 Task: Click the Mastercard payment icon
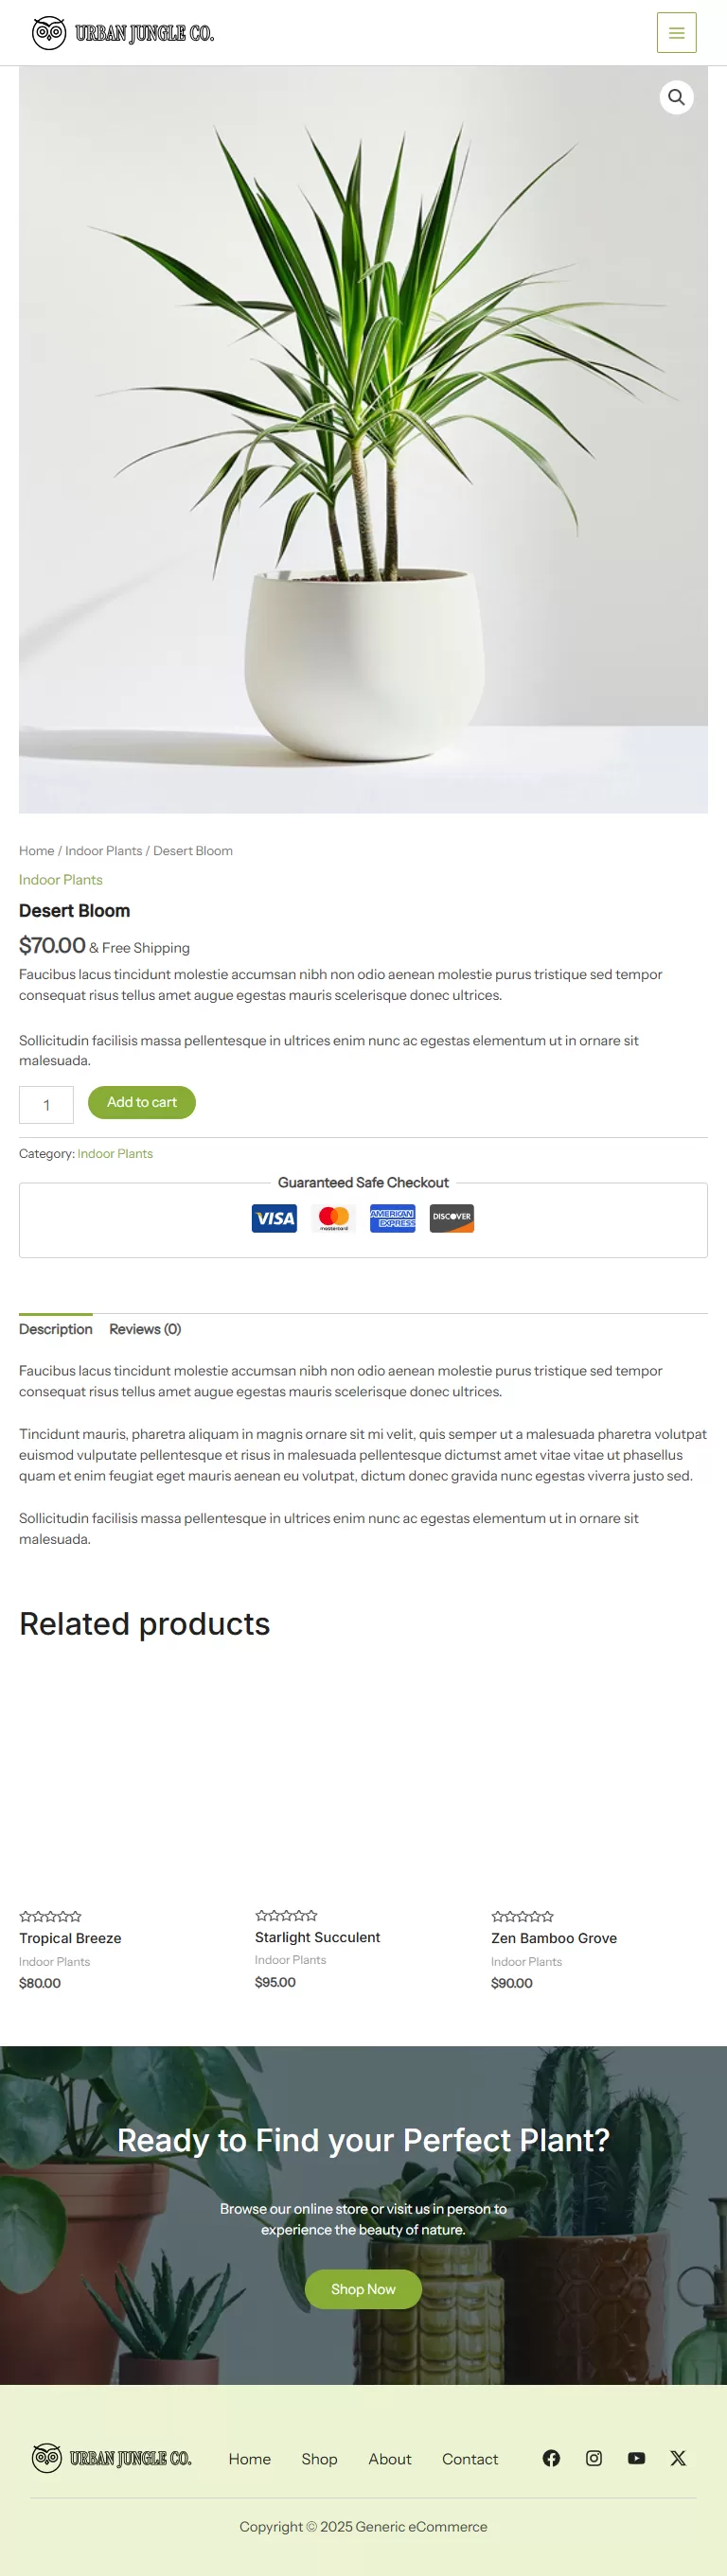[333, 1218]
